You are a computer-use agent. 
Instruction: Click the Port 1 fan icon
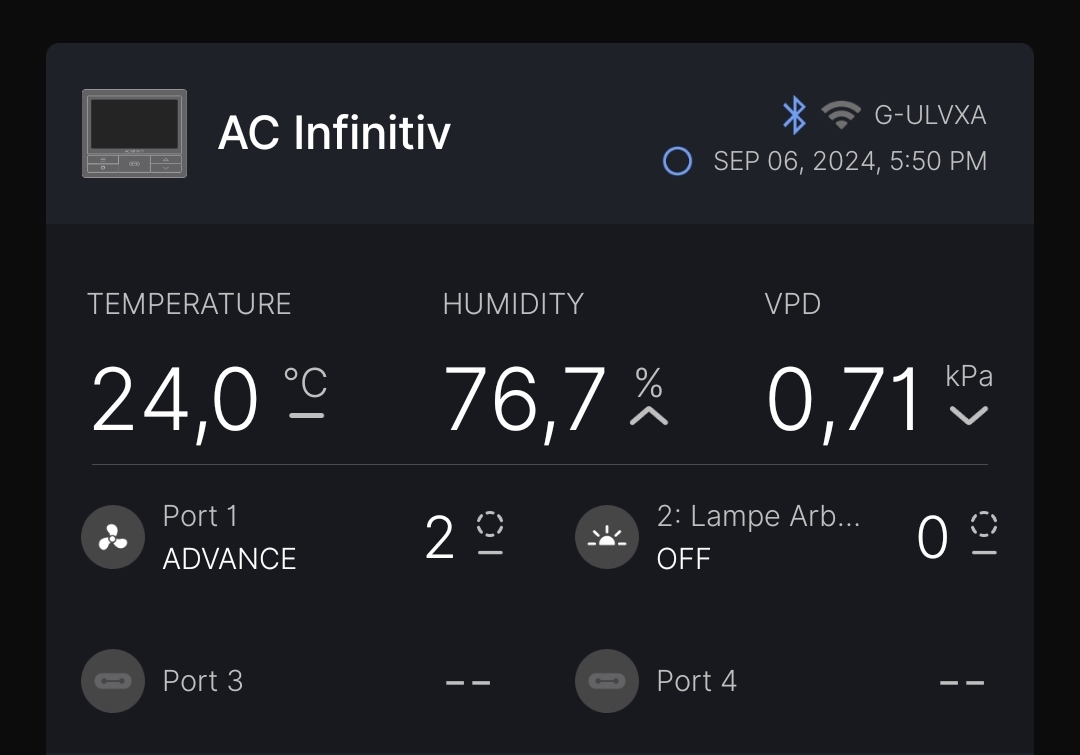113,537
